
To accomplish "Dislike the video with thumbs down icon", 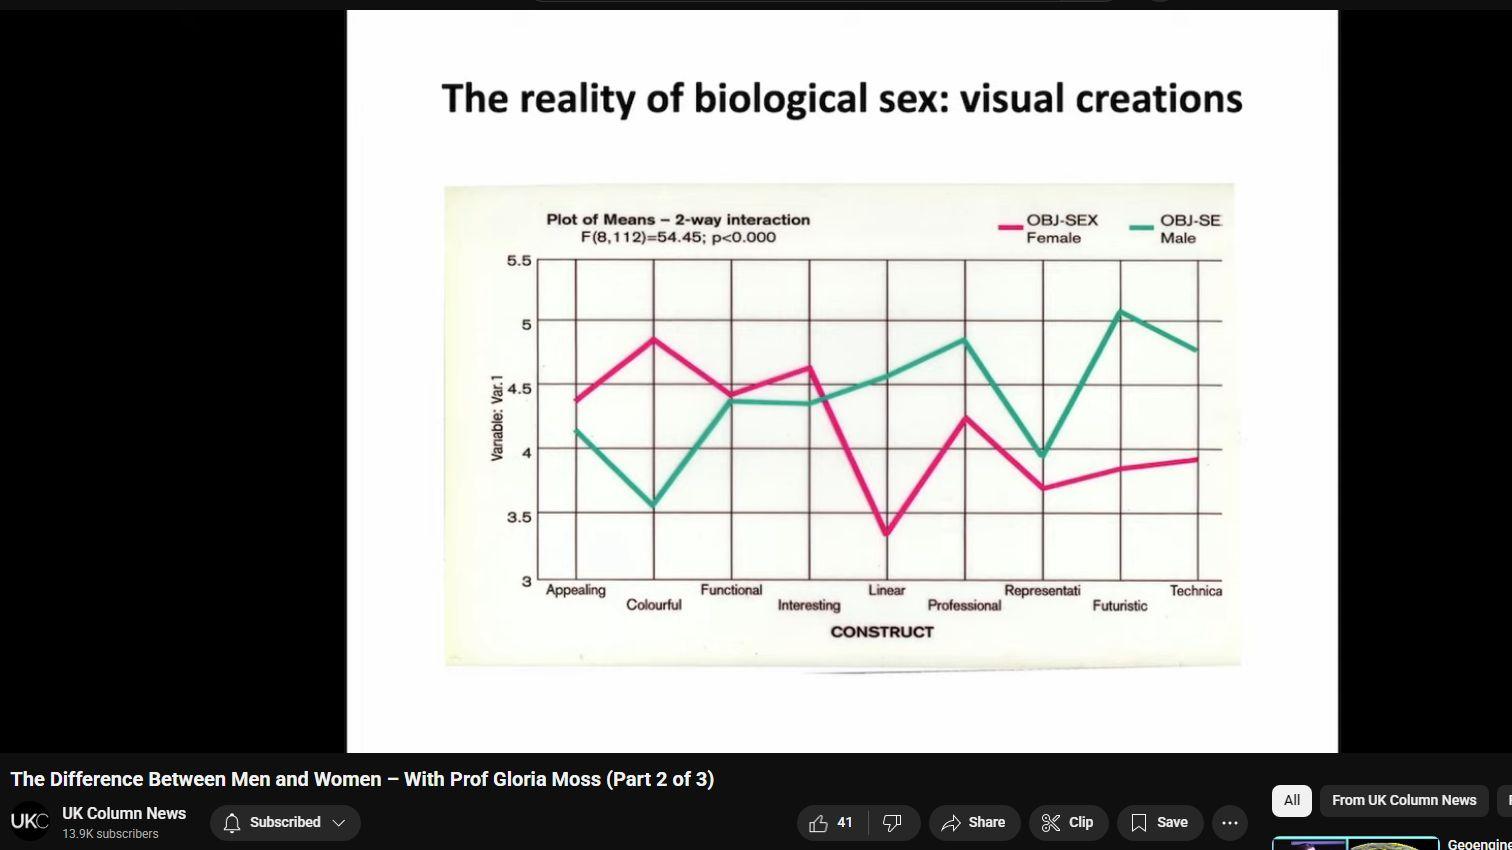I will click(893, 823).
